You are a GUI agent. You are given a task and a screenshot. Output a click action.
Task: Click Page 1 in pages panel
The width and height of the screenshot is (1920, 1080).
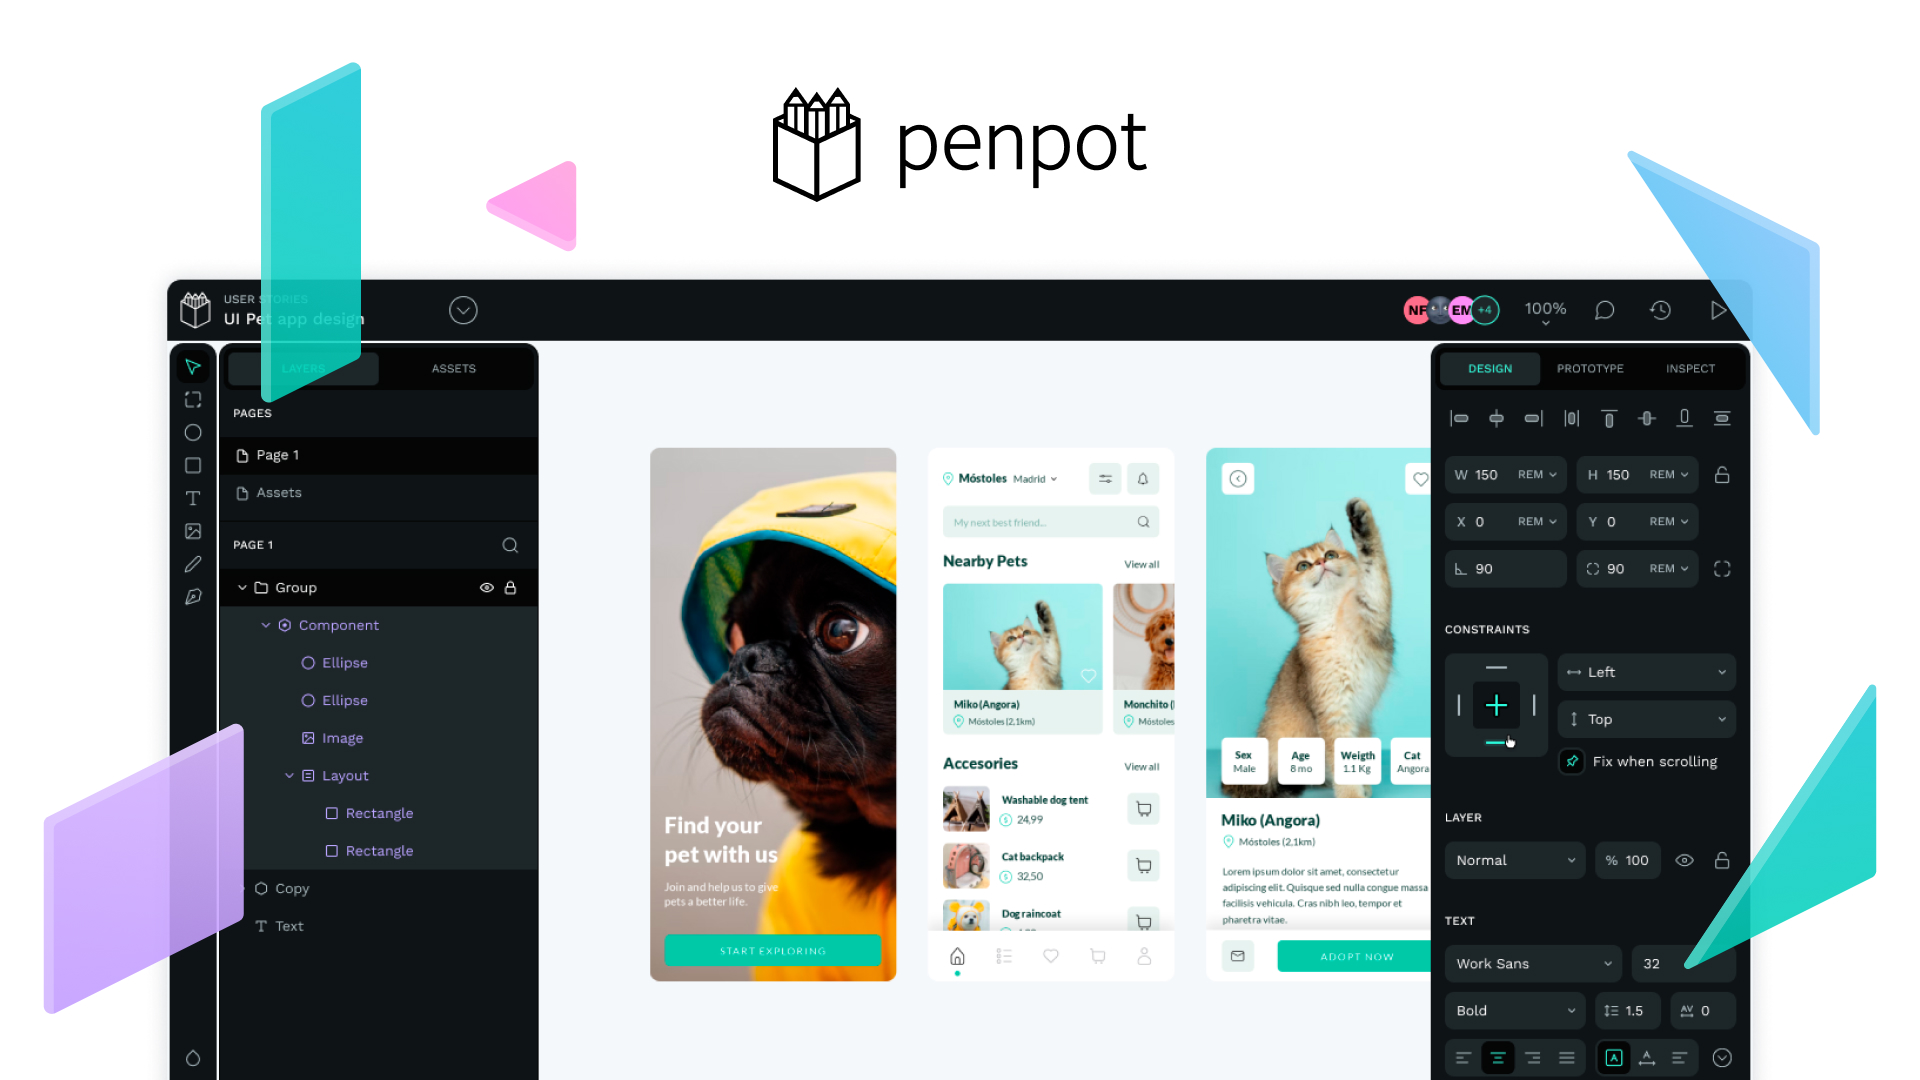[x=278, y=455]
